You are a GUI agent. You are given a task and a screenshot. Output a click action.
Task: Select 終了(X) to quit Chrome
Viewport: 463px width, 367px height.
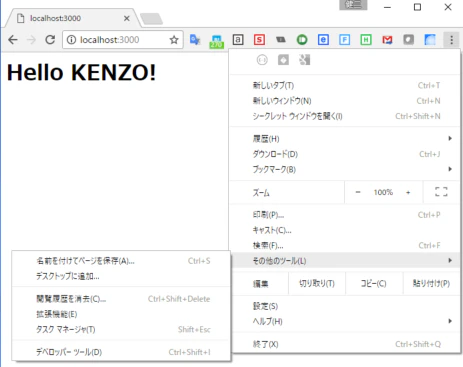point(345,344)
